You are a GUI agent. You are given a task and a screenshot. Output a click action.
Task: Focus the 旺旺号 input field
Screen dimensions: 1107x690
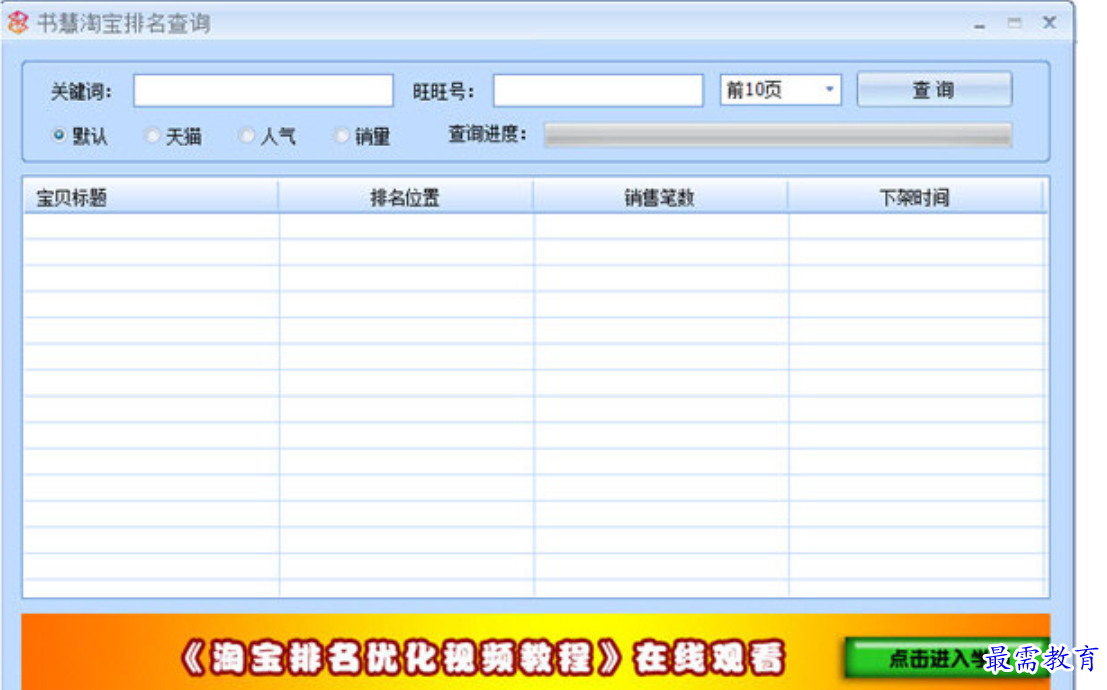pos(598,91)
